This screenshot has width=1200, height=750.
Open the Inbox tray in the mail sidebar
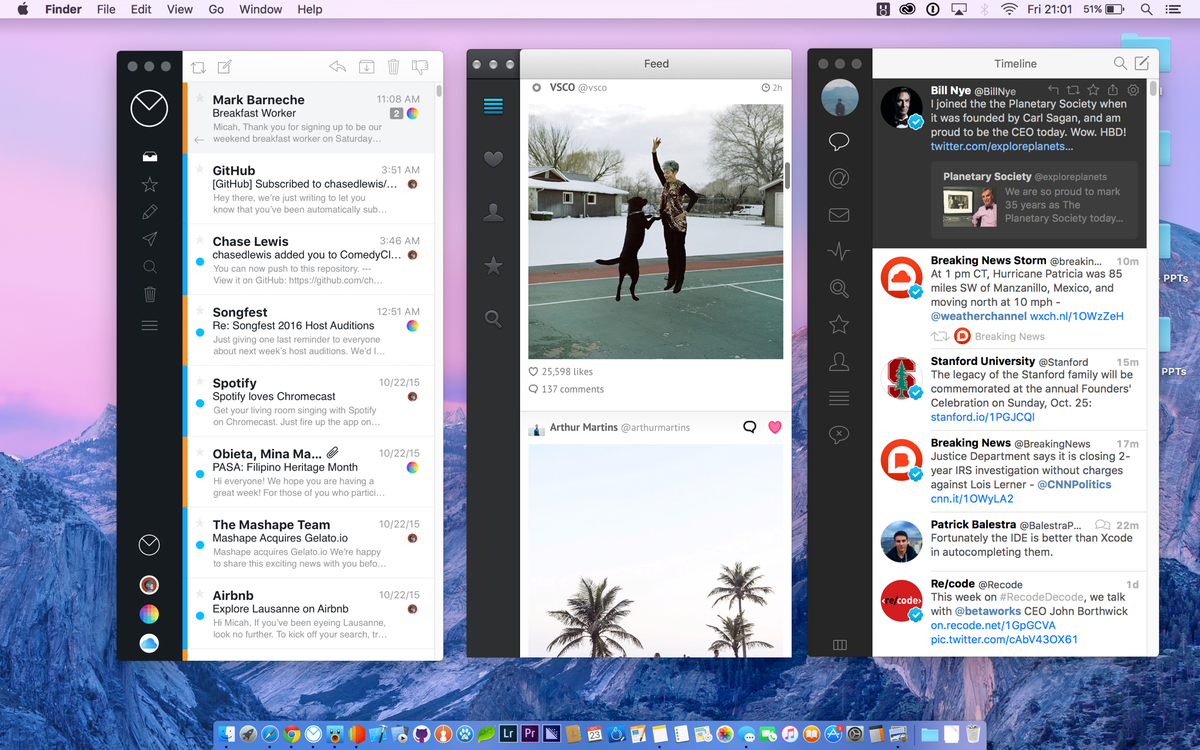pyautogui.click(x=149, y=157)
